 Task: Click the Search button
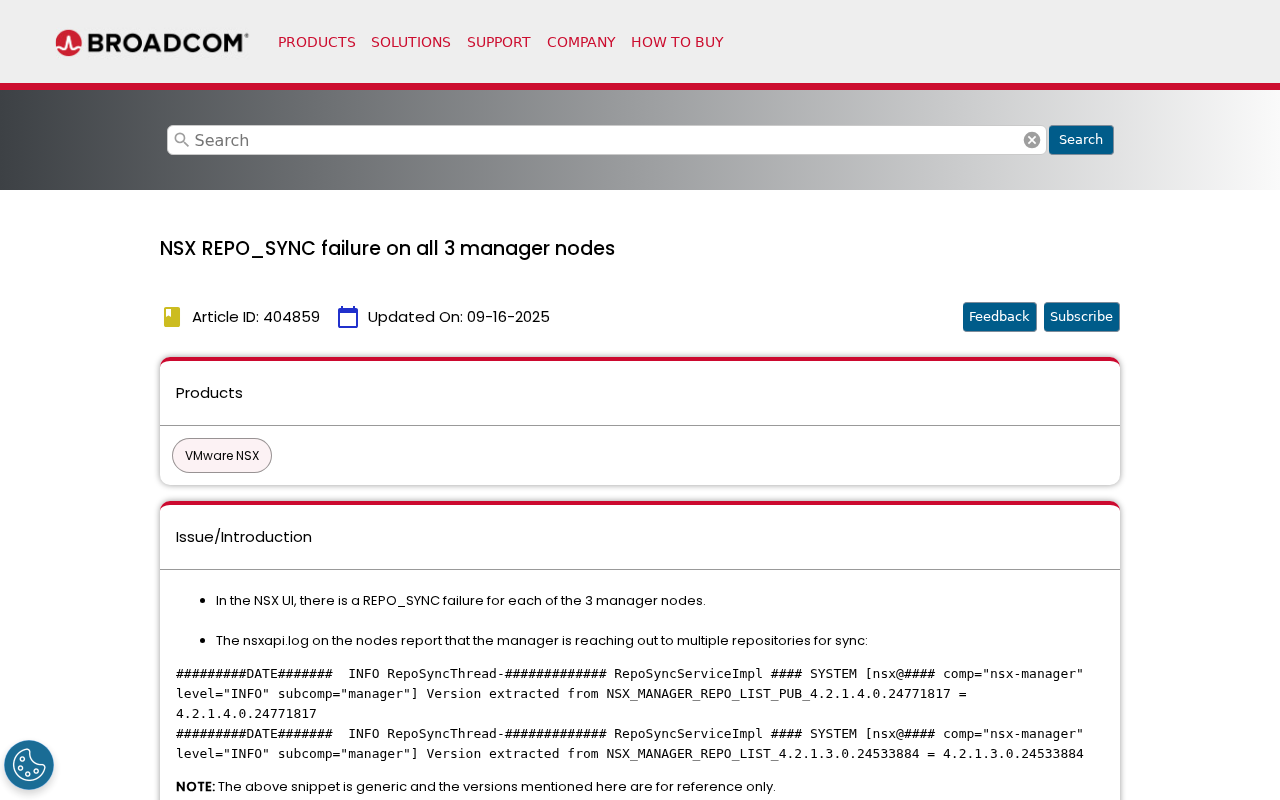1081,139
